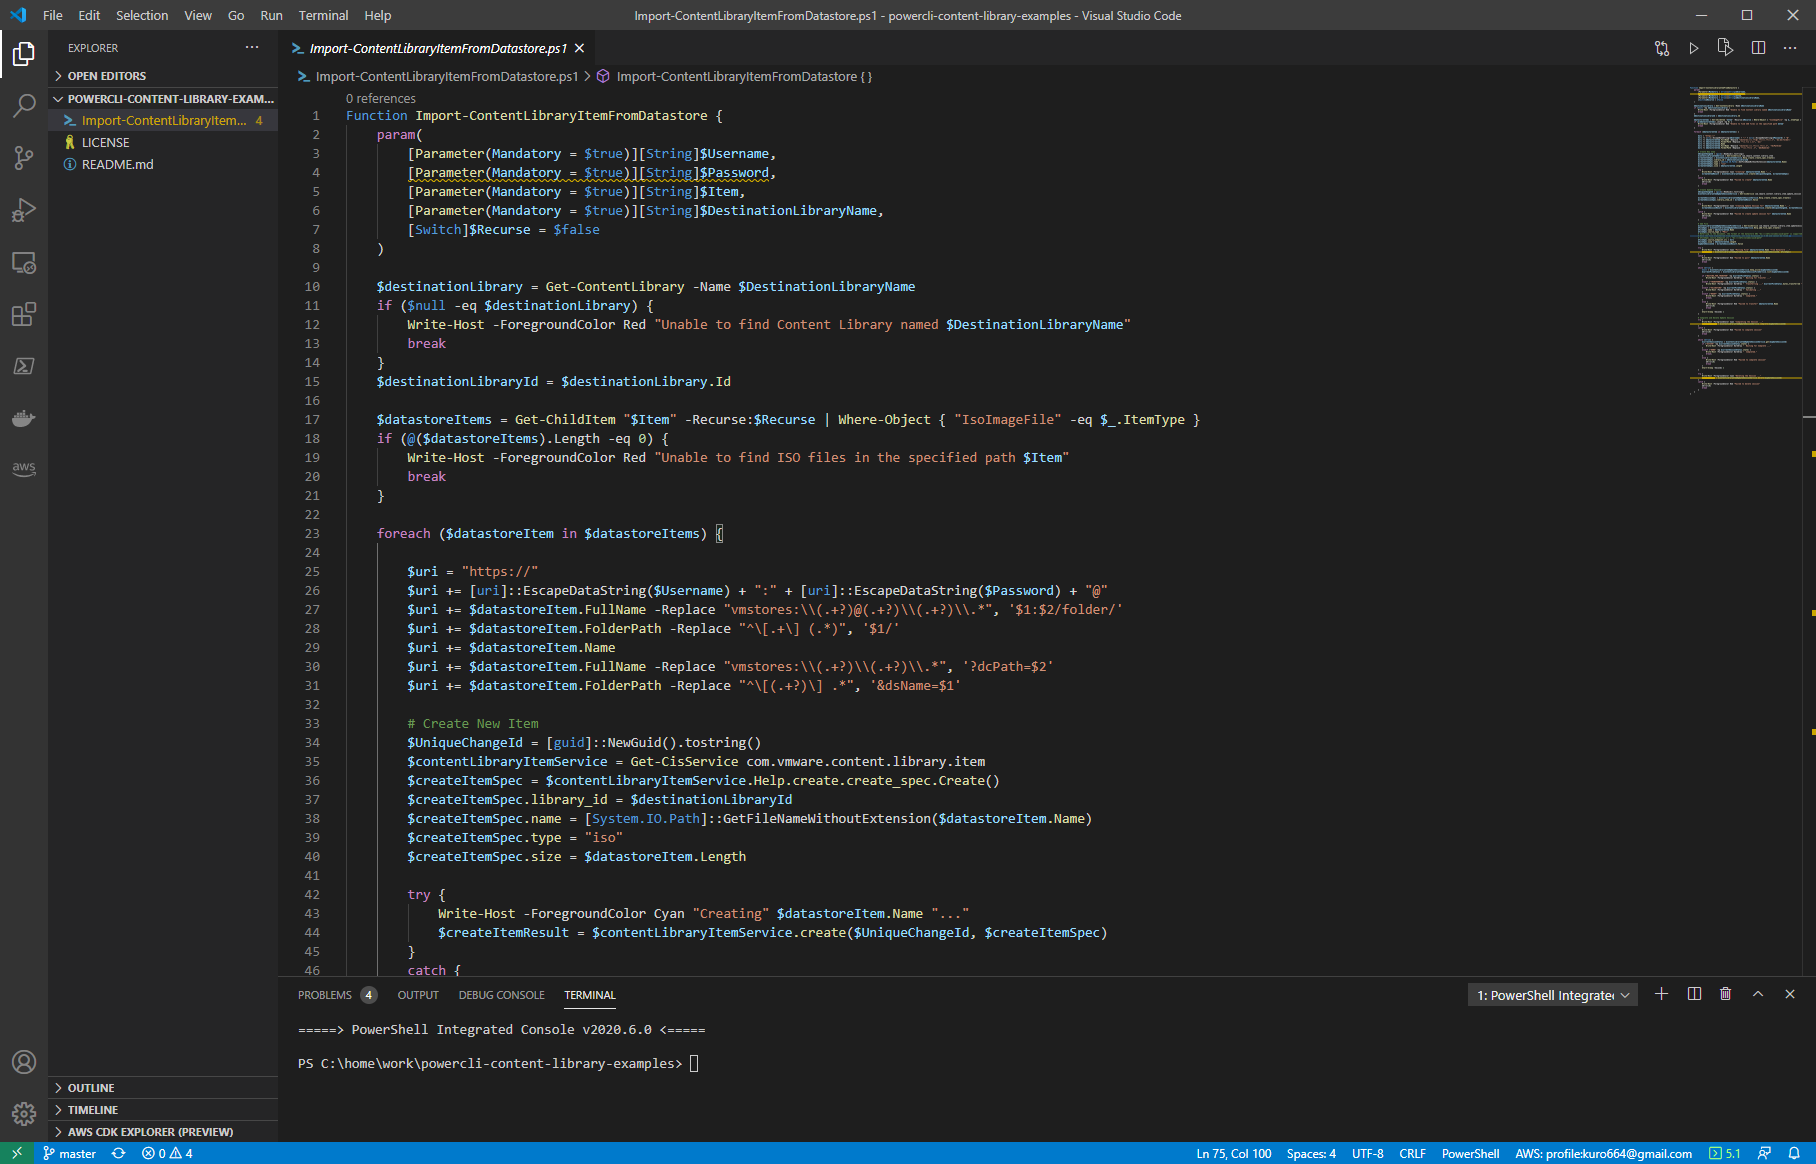Close the terminal panel
The width and height of the screenshot is (1816, 1164).
point(1790,994)
